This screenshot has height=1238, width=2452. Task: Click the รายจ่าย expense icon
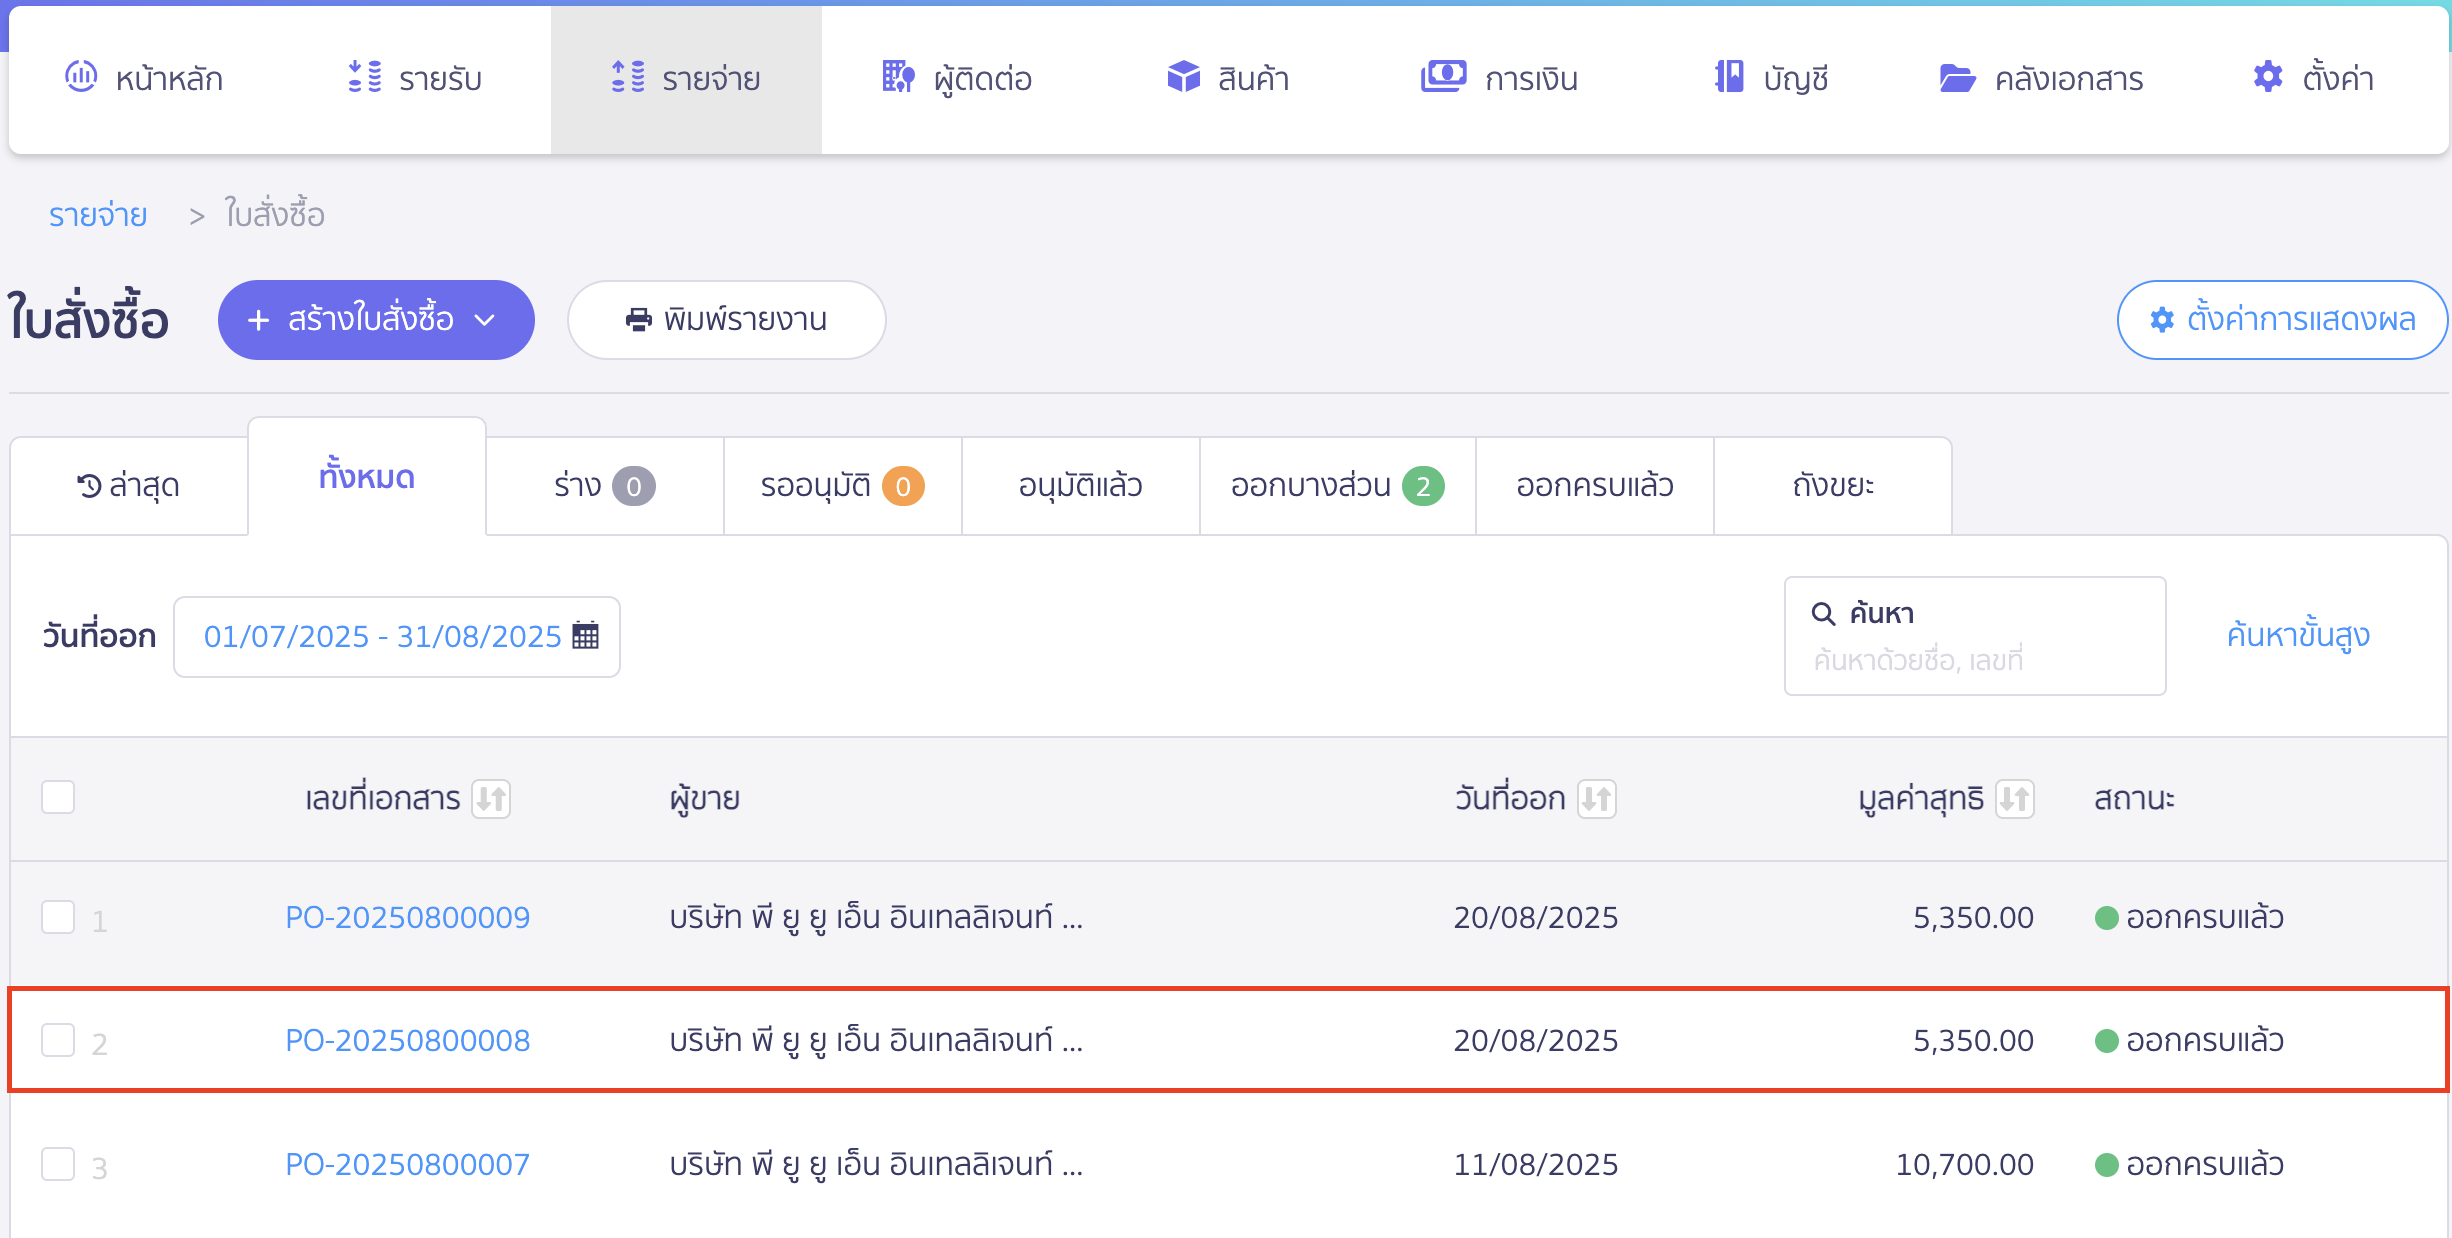pos(628,76)
